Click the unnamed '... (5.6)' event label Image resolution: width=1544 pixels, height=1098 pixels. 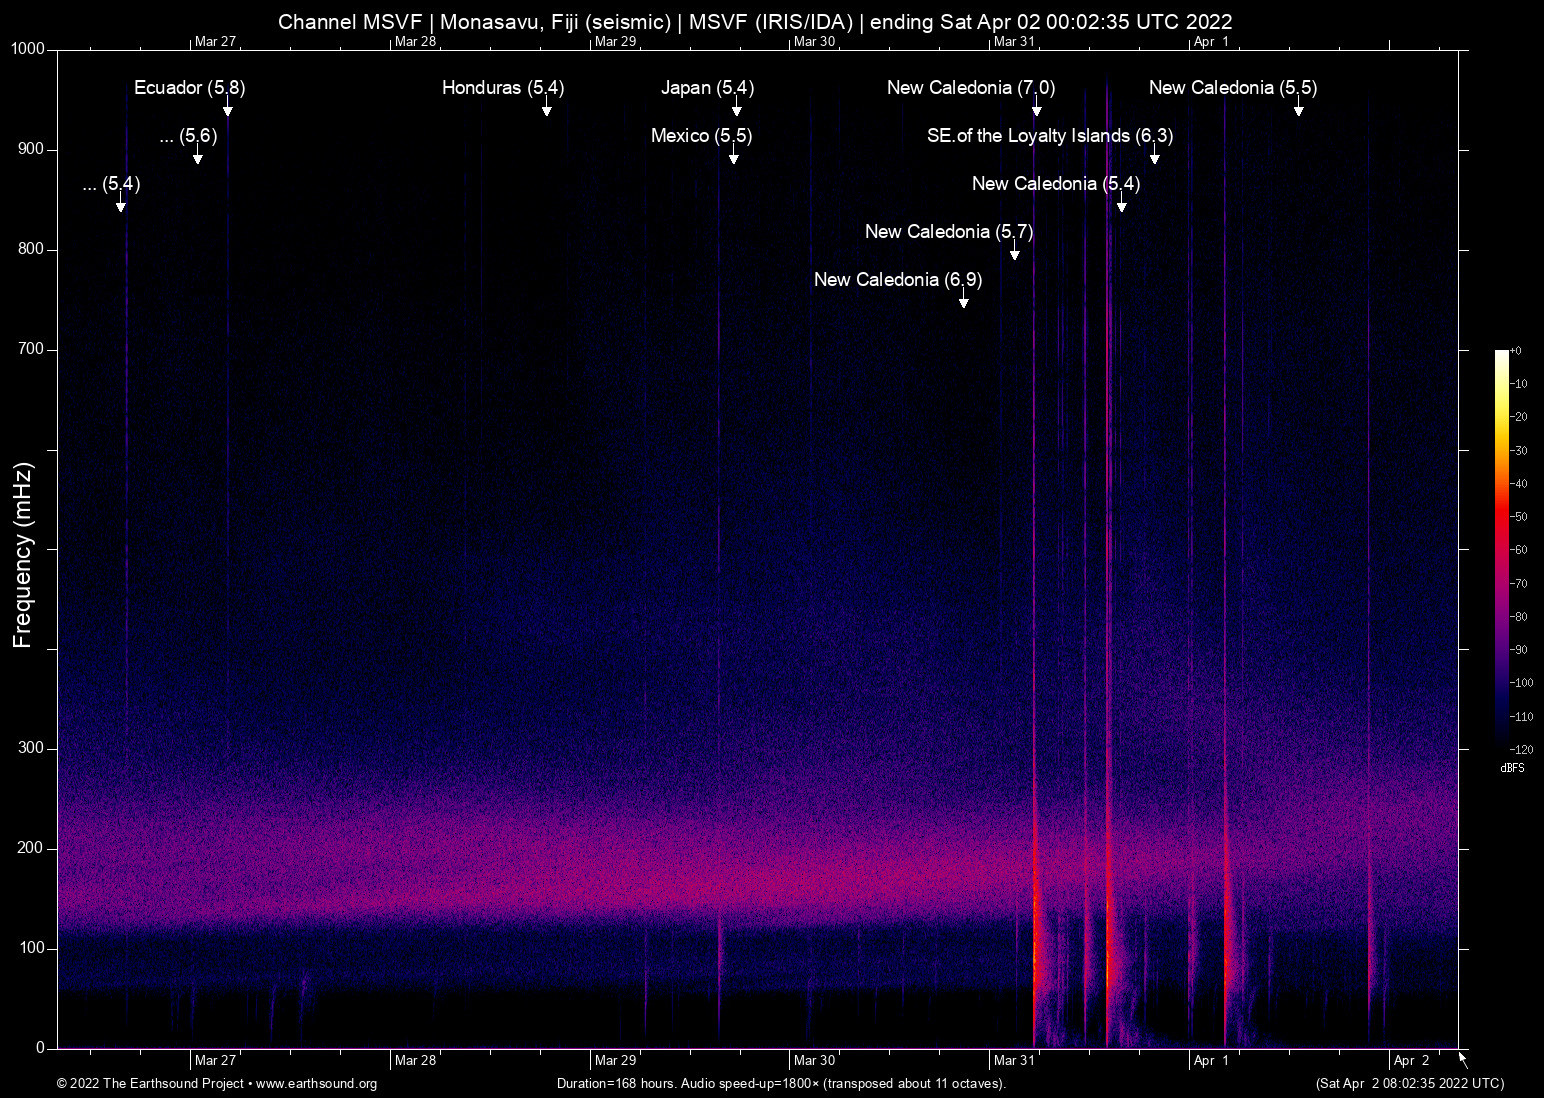[x=188, y=136]
